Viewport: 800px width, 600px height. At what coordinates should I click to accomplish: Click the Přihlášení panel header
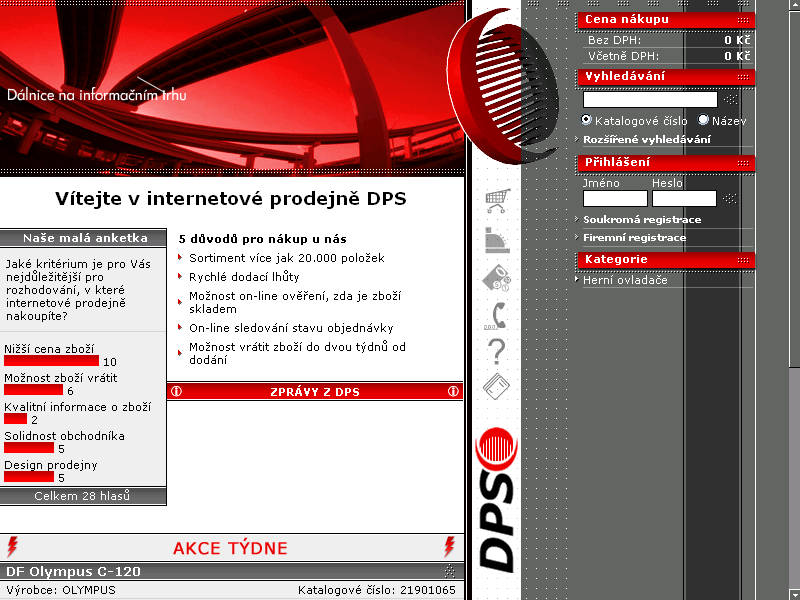(x=666, y=162)
